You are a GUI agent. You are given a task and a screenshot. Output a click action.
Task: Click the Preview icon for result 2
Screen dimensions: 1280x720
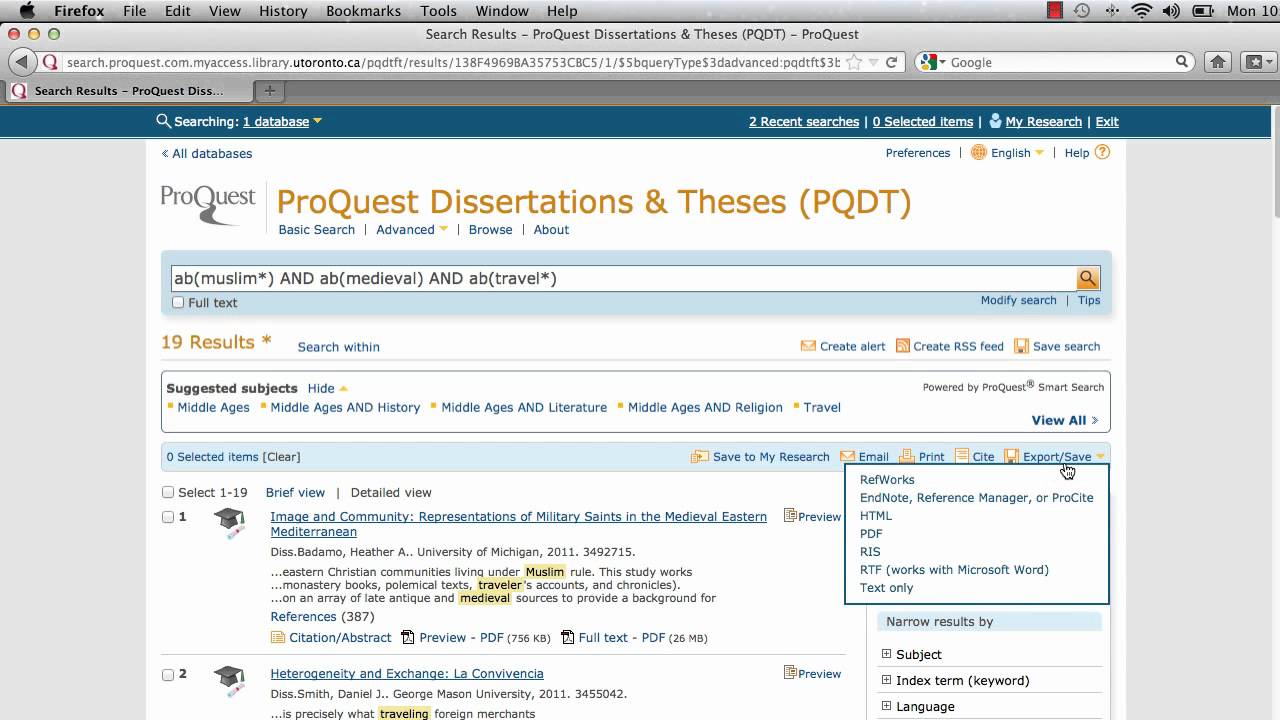[x=790, y=673]
